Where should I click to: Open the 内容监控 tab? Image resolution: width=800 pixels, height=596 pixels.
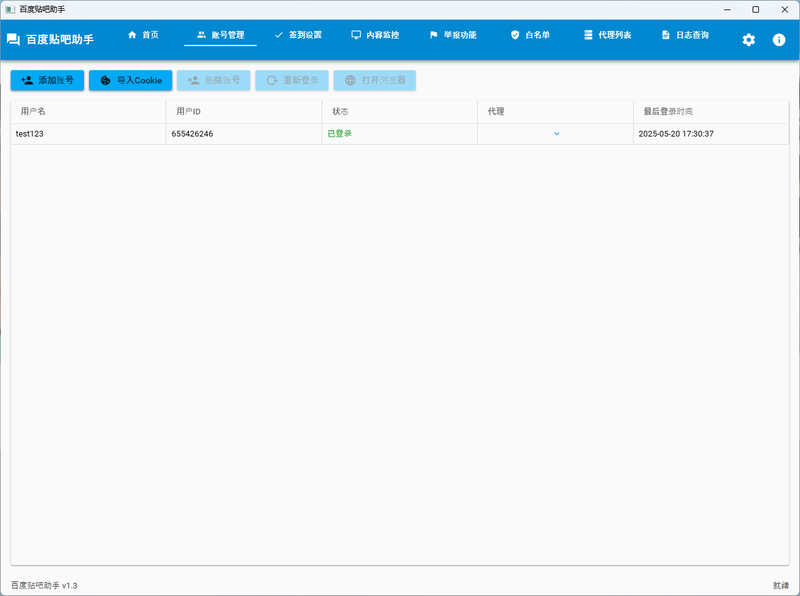click(375, 35)
